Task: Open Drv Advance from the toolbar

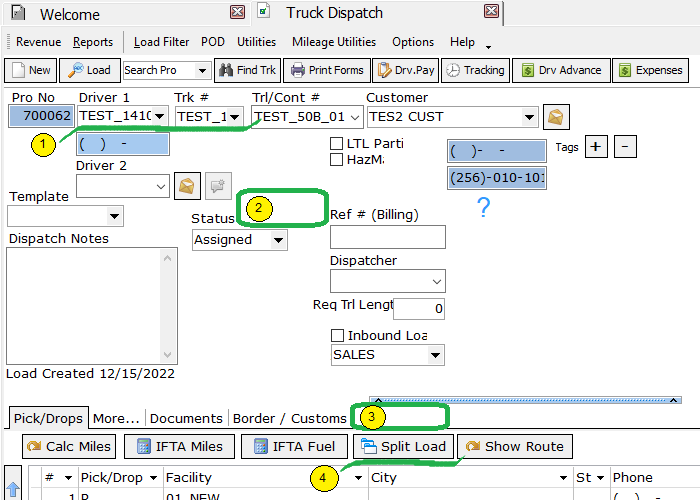Action: [x=559, y=70]
